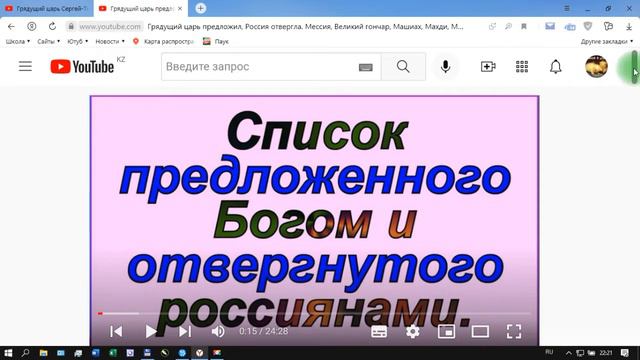This screenshot has width=640, height=360.
Task: Mute the video with the speaker icon
Action: click(218, 331)
